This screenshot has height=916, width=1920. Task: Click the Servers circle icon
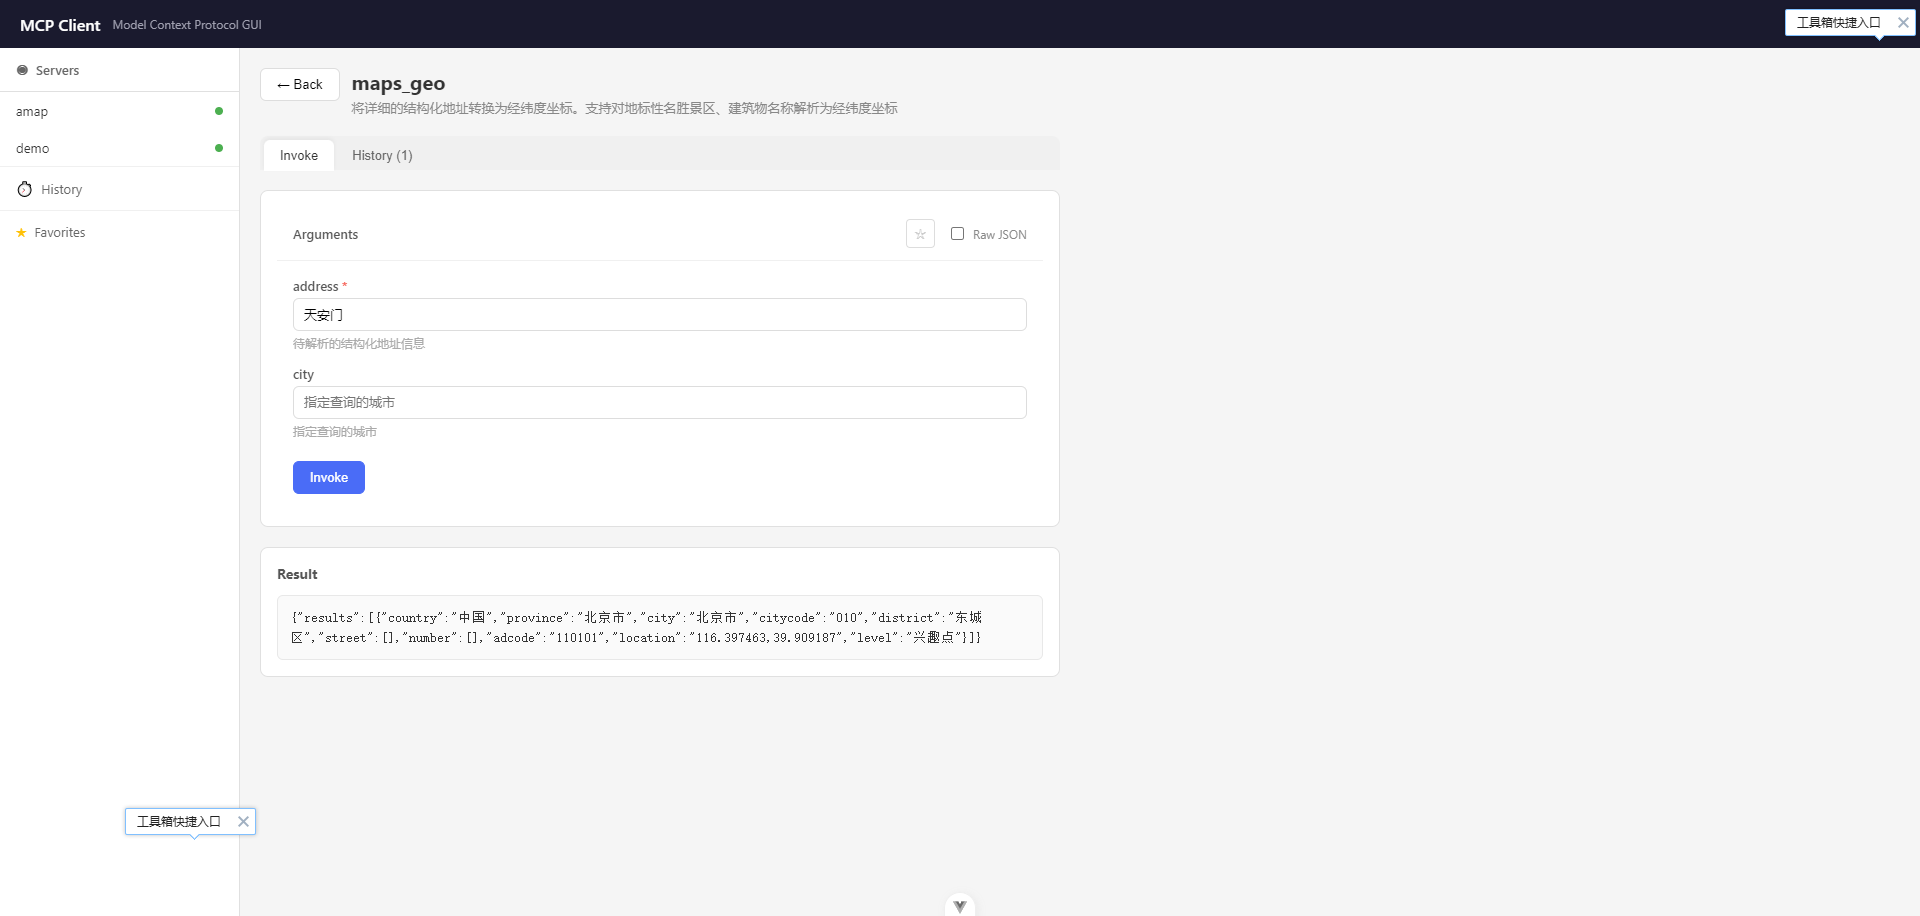22,70
